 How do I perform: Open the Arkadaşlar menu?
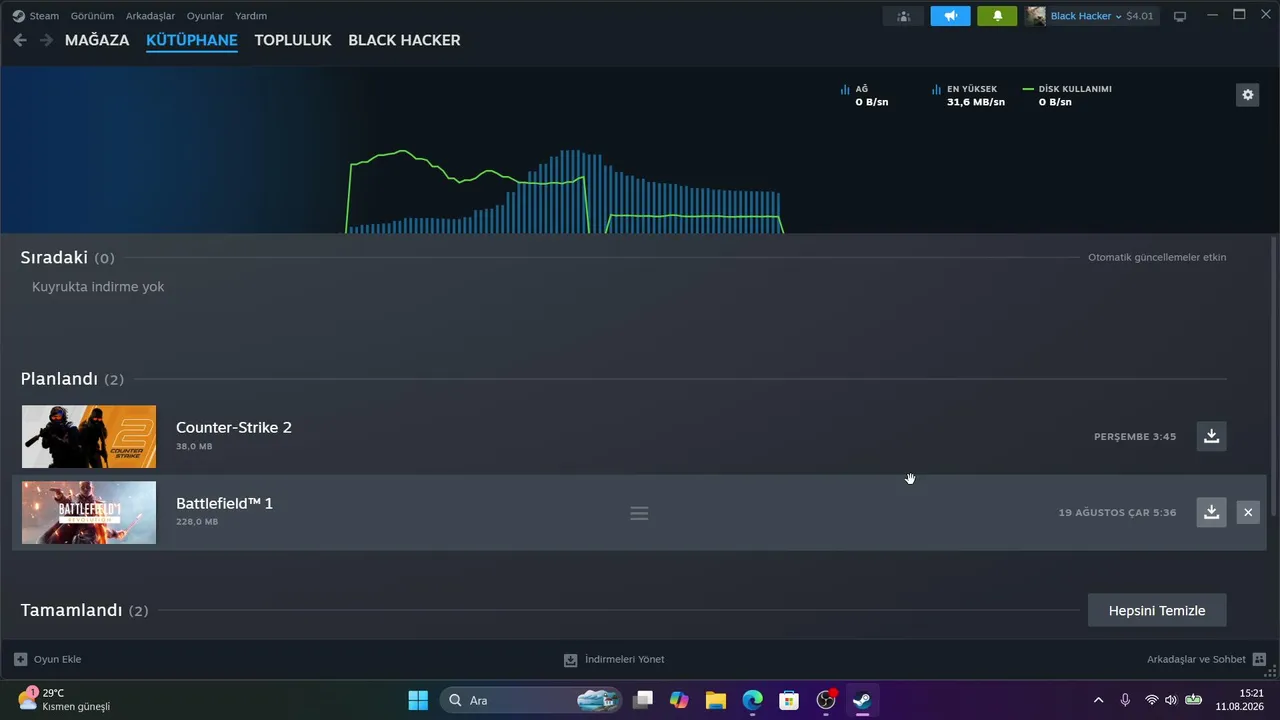(x=150, y=16)
